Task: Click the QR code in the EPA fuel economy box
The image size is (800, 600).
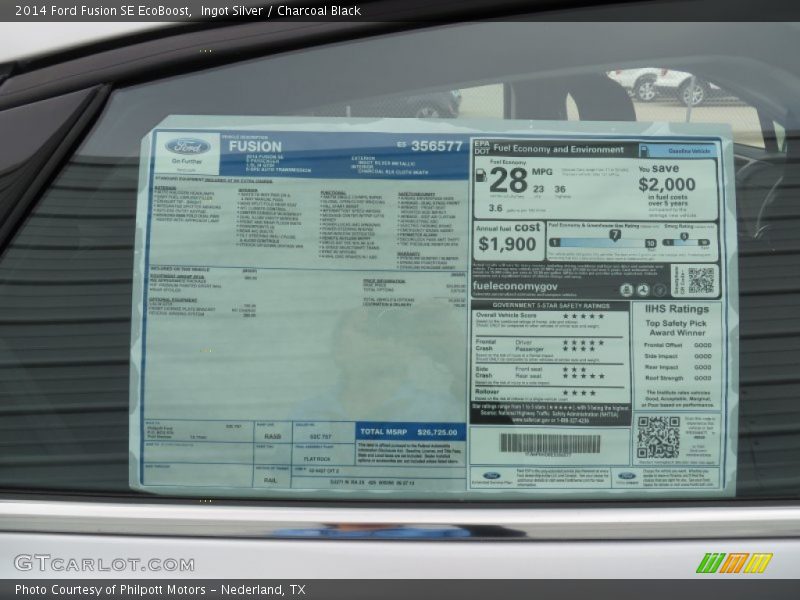Action: (x=701, y=281)
